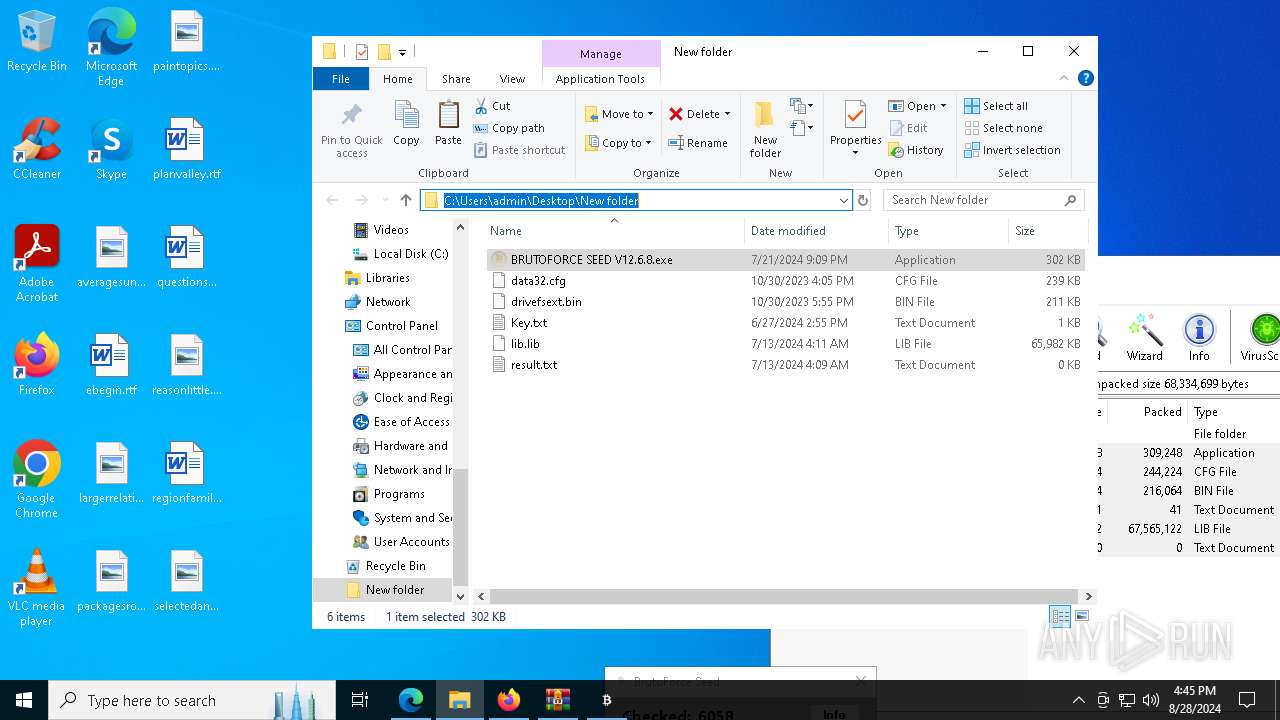
Task: Click the Manage contextual tab
Action: (600, 54)
